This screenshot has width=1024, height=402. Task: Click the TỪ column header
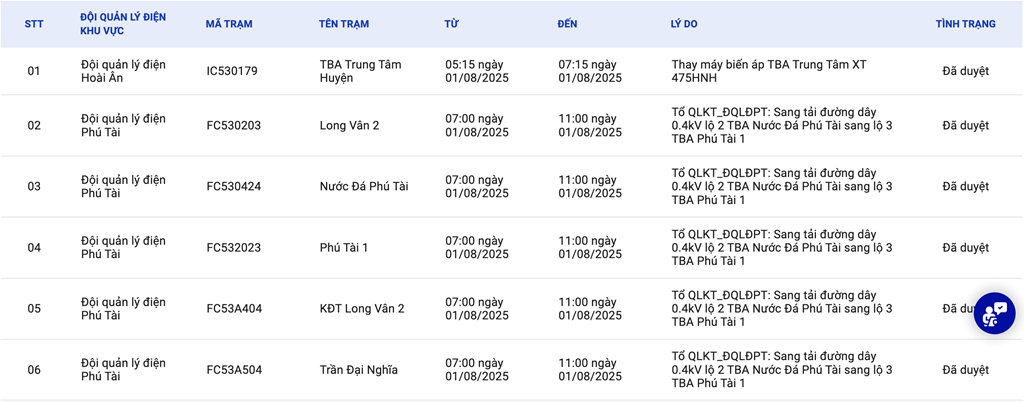pos(452,24)
